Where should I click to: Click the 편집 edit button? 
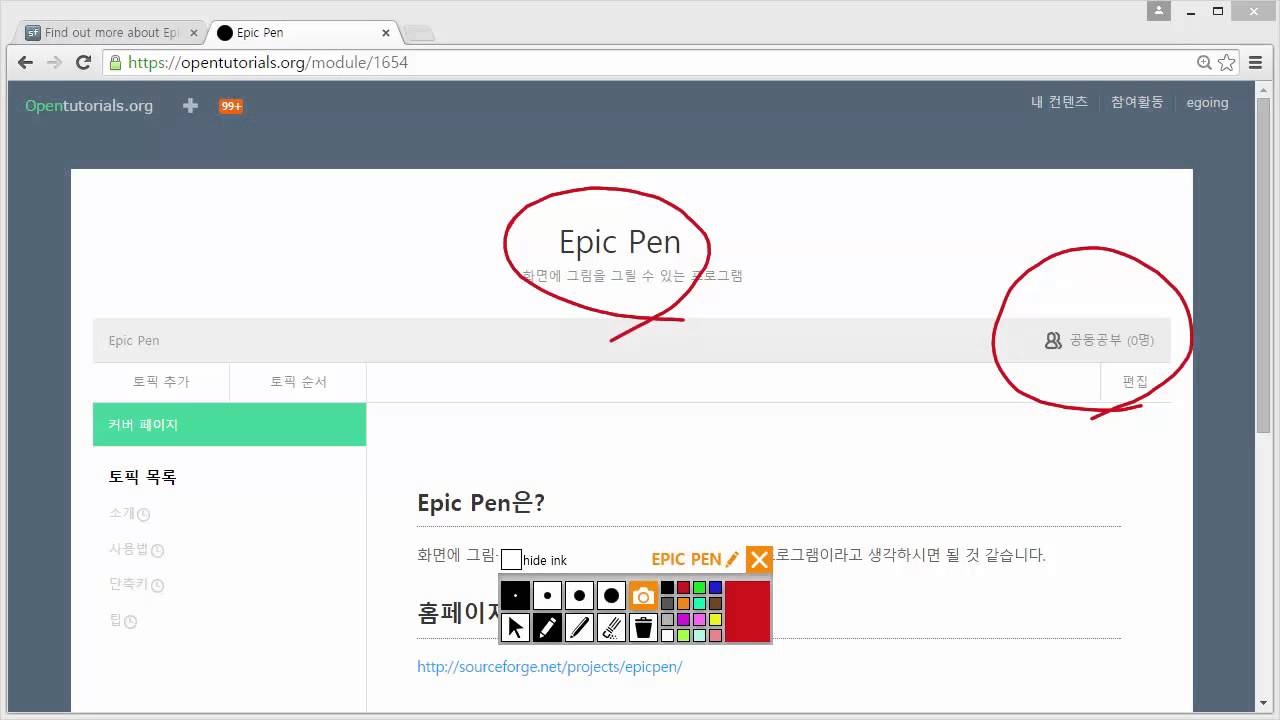point(1135,382)
